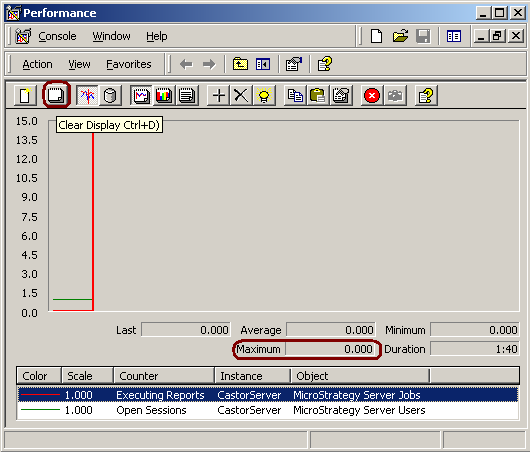Click the Average value field

pyautogui.click(x=331, y=330)
